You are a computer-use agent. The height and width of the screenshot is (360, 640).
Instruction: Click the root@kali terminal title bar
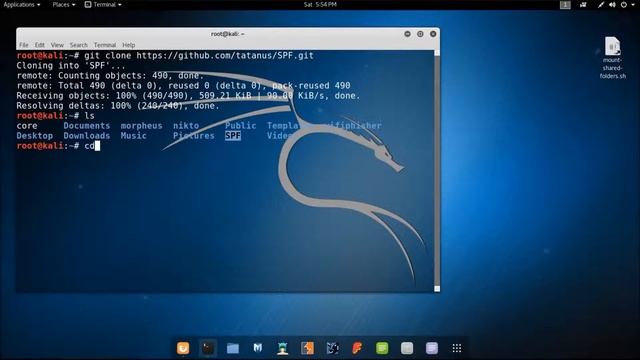pyautogui.click(x=227, y=34)
